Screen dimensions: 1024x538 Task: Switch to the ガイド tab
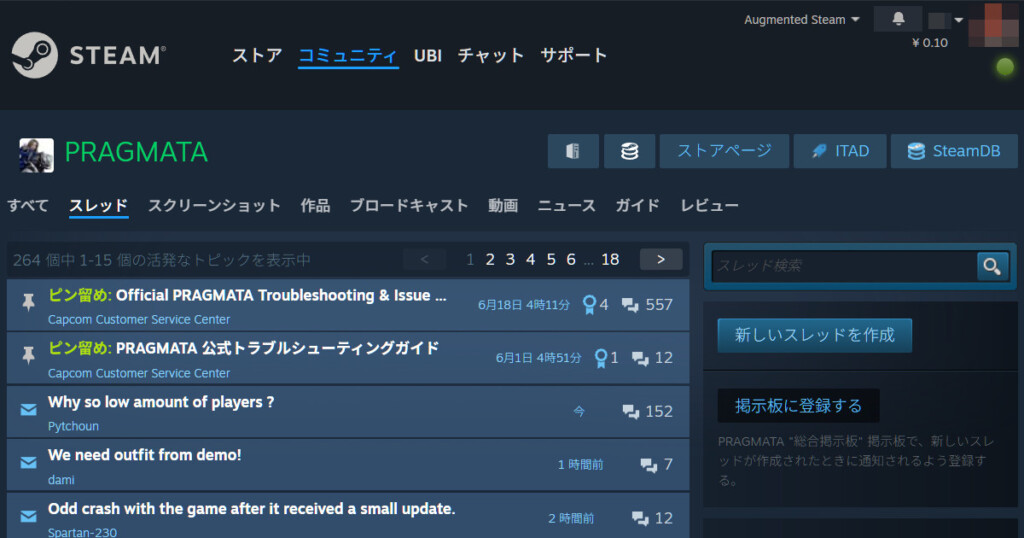coord(637,206)
